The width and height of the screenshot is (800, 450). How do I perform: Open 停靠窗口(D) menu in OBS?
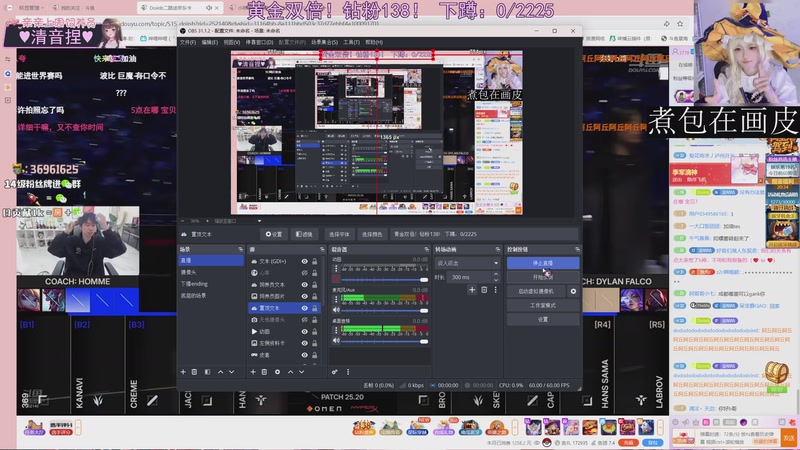[x=259, y=42]
